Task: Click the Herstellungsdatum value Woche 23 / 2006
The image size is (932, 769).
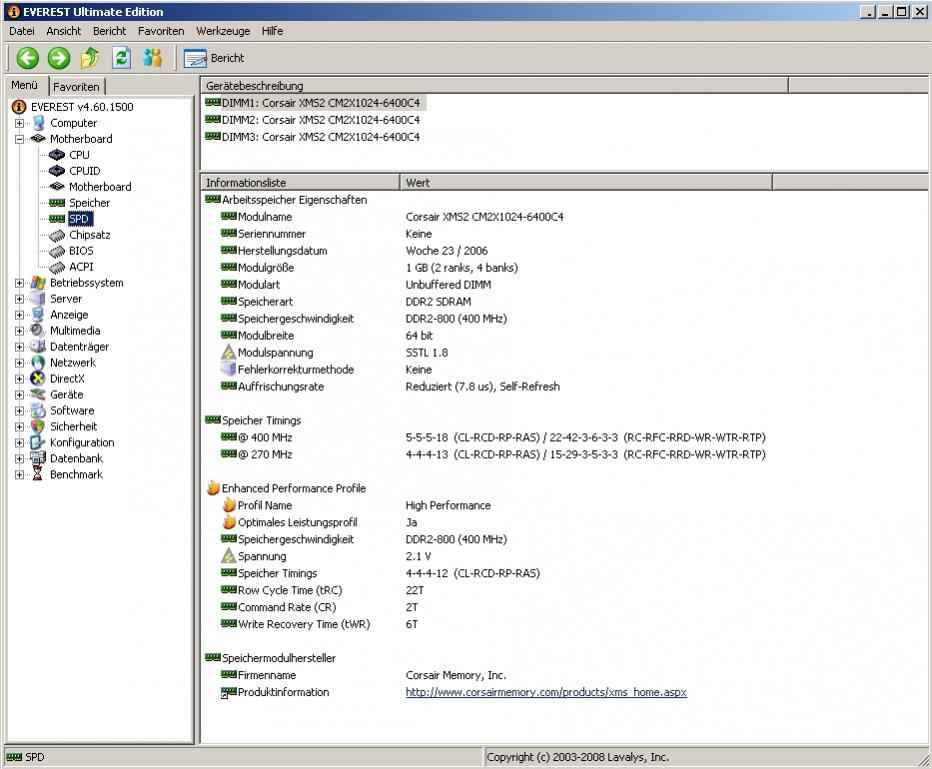Action: 446,251
